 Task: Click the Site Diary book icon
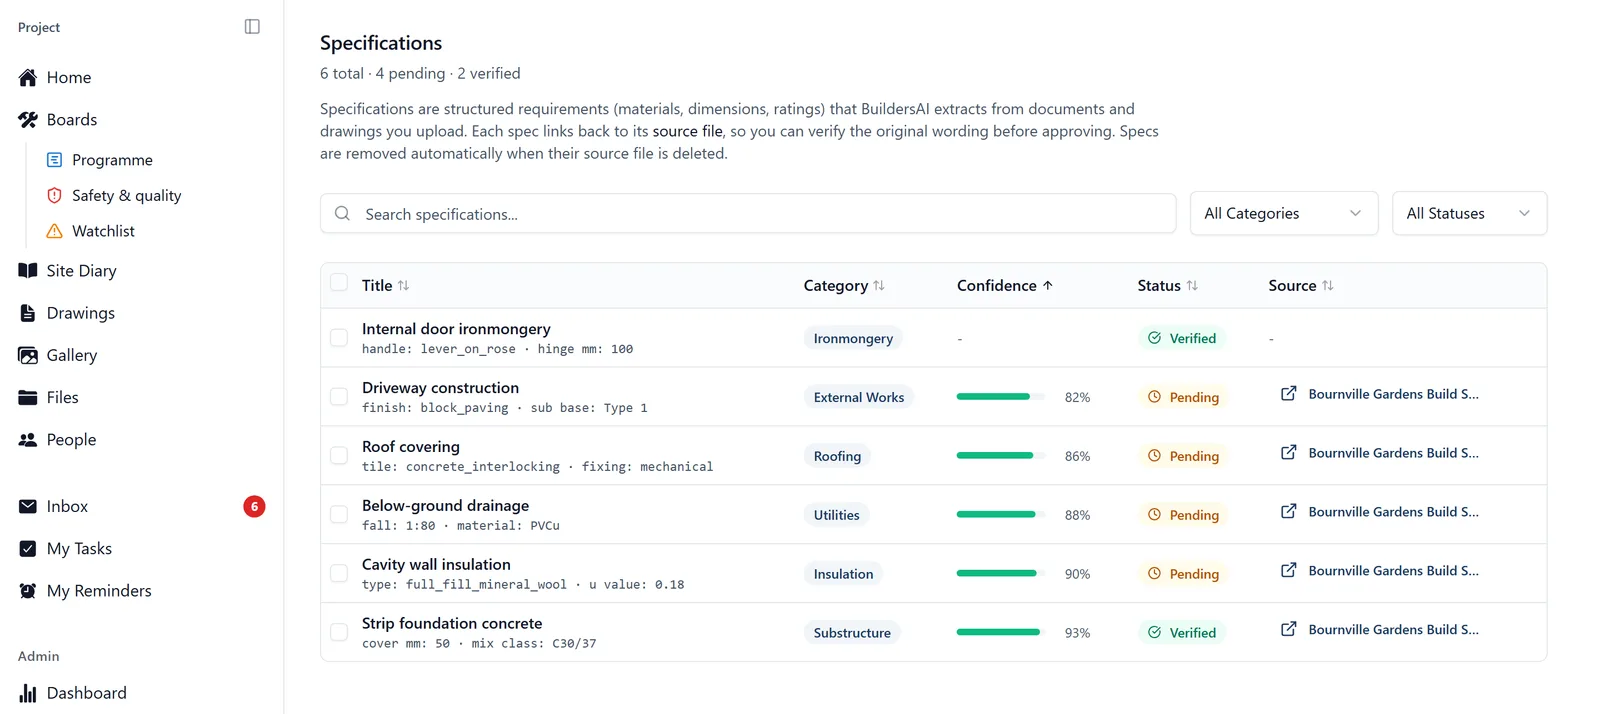click(x=28, y=270)
